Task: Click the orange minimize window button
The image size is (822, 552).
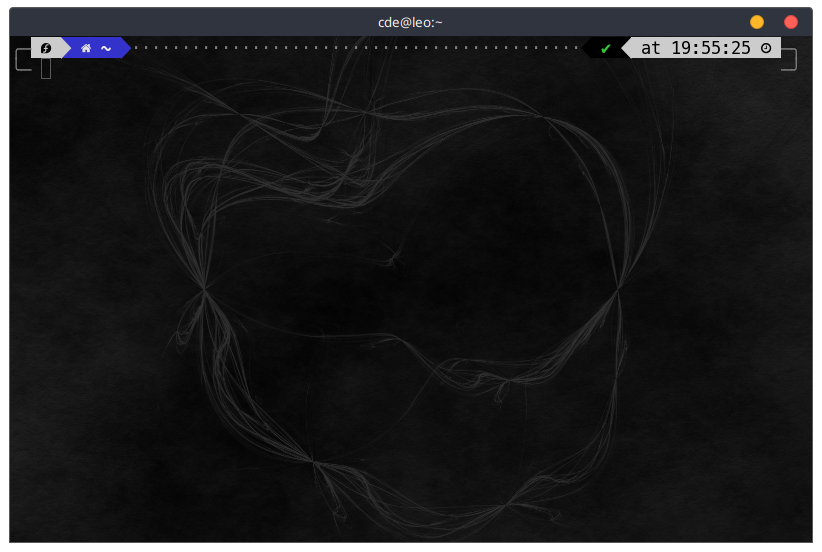Action: click(x=756, y=22)
